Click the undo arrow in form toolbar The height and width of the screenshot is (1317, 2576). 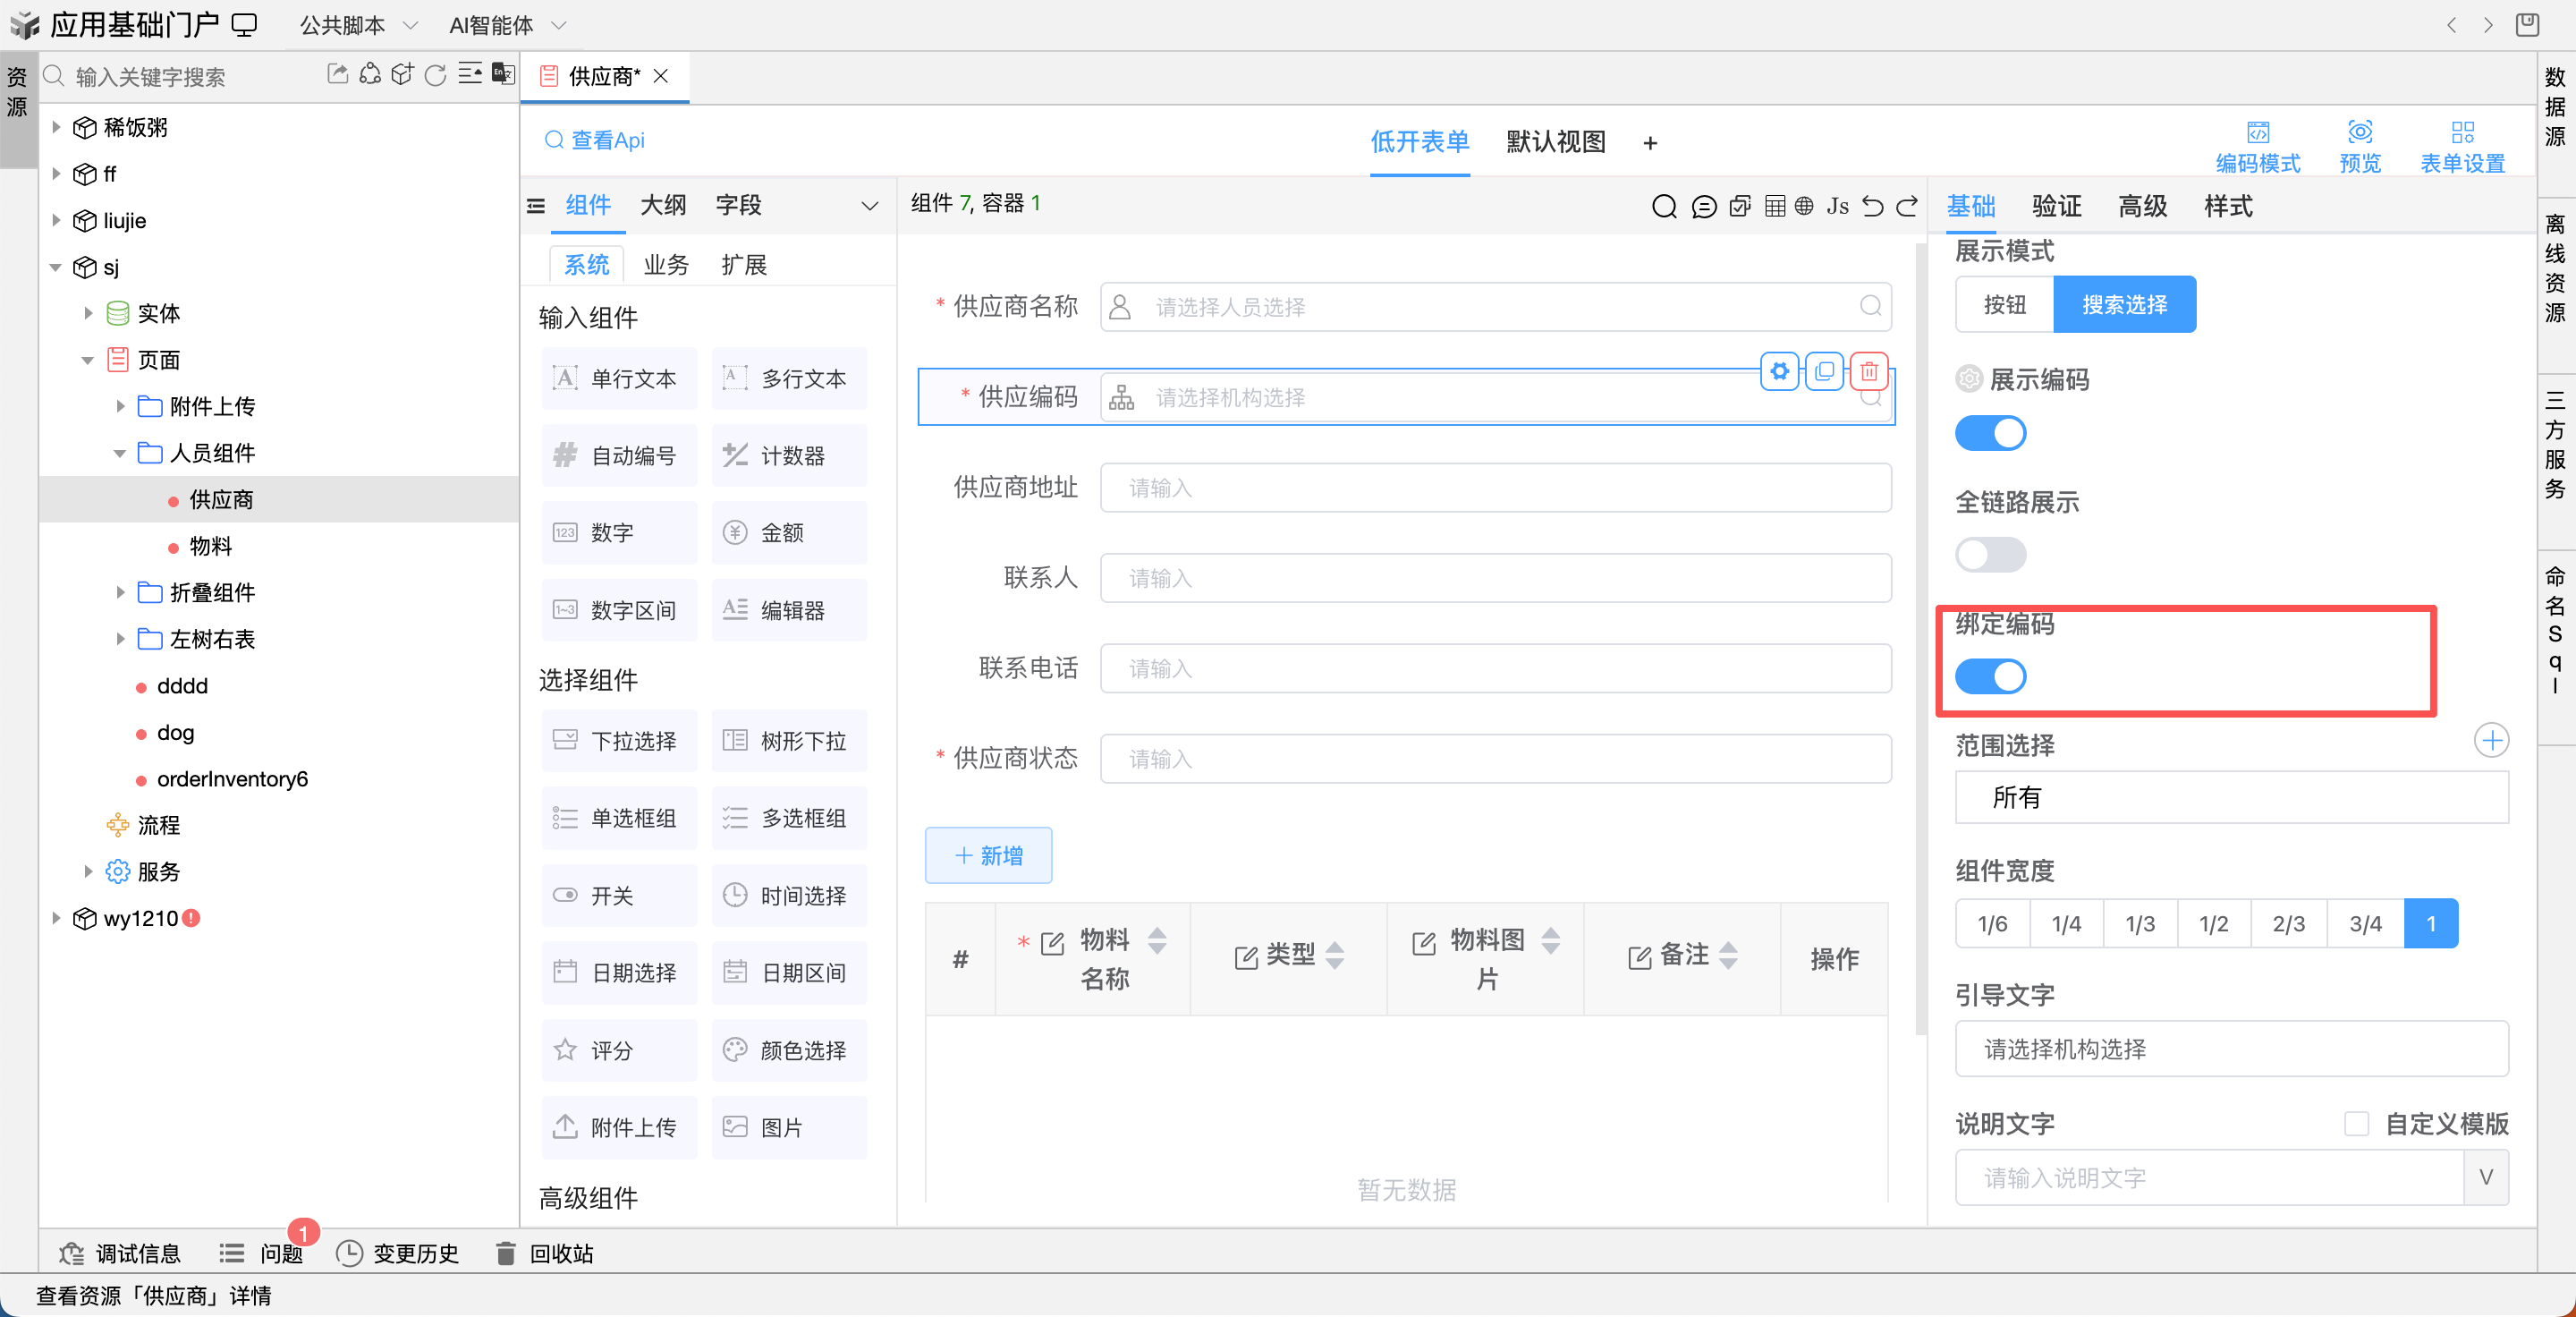click(1872, 206)
